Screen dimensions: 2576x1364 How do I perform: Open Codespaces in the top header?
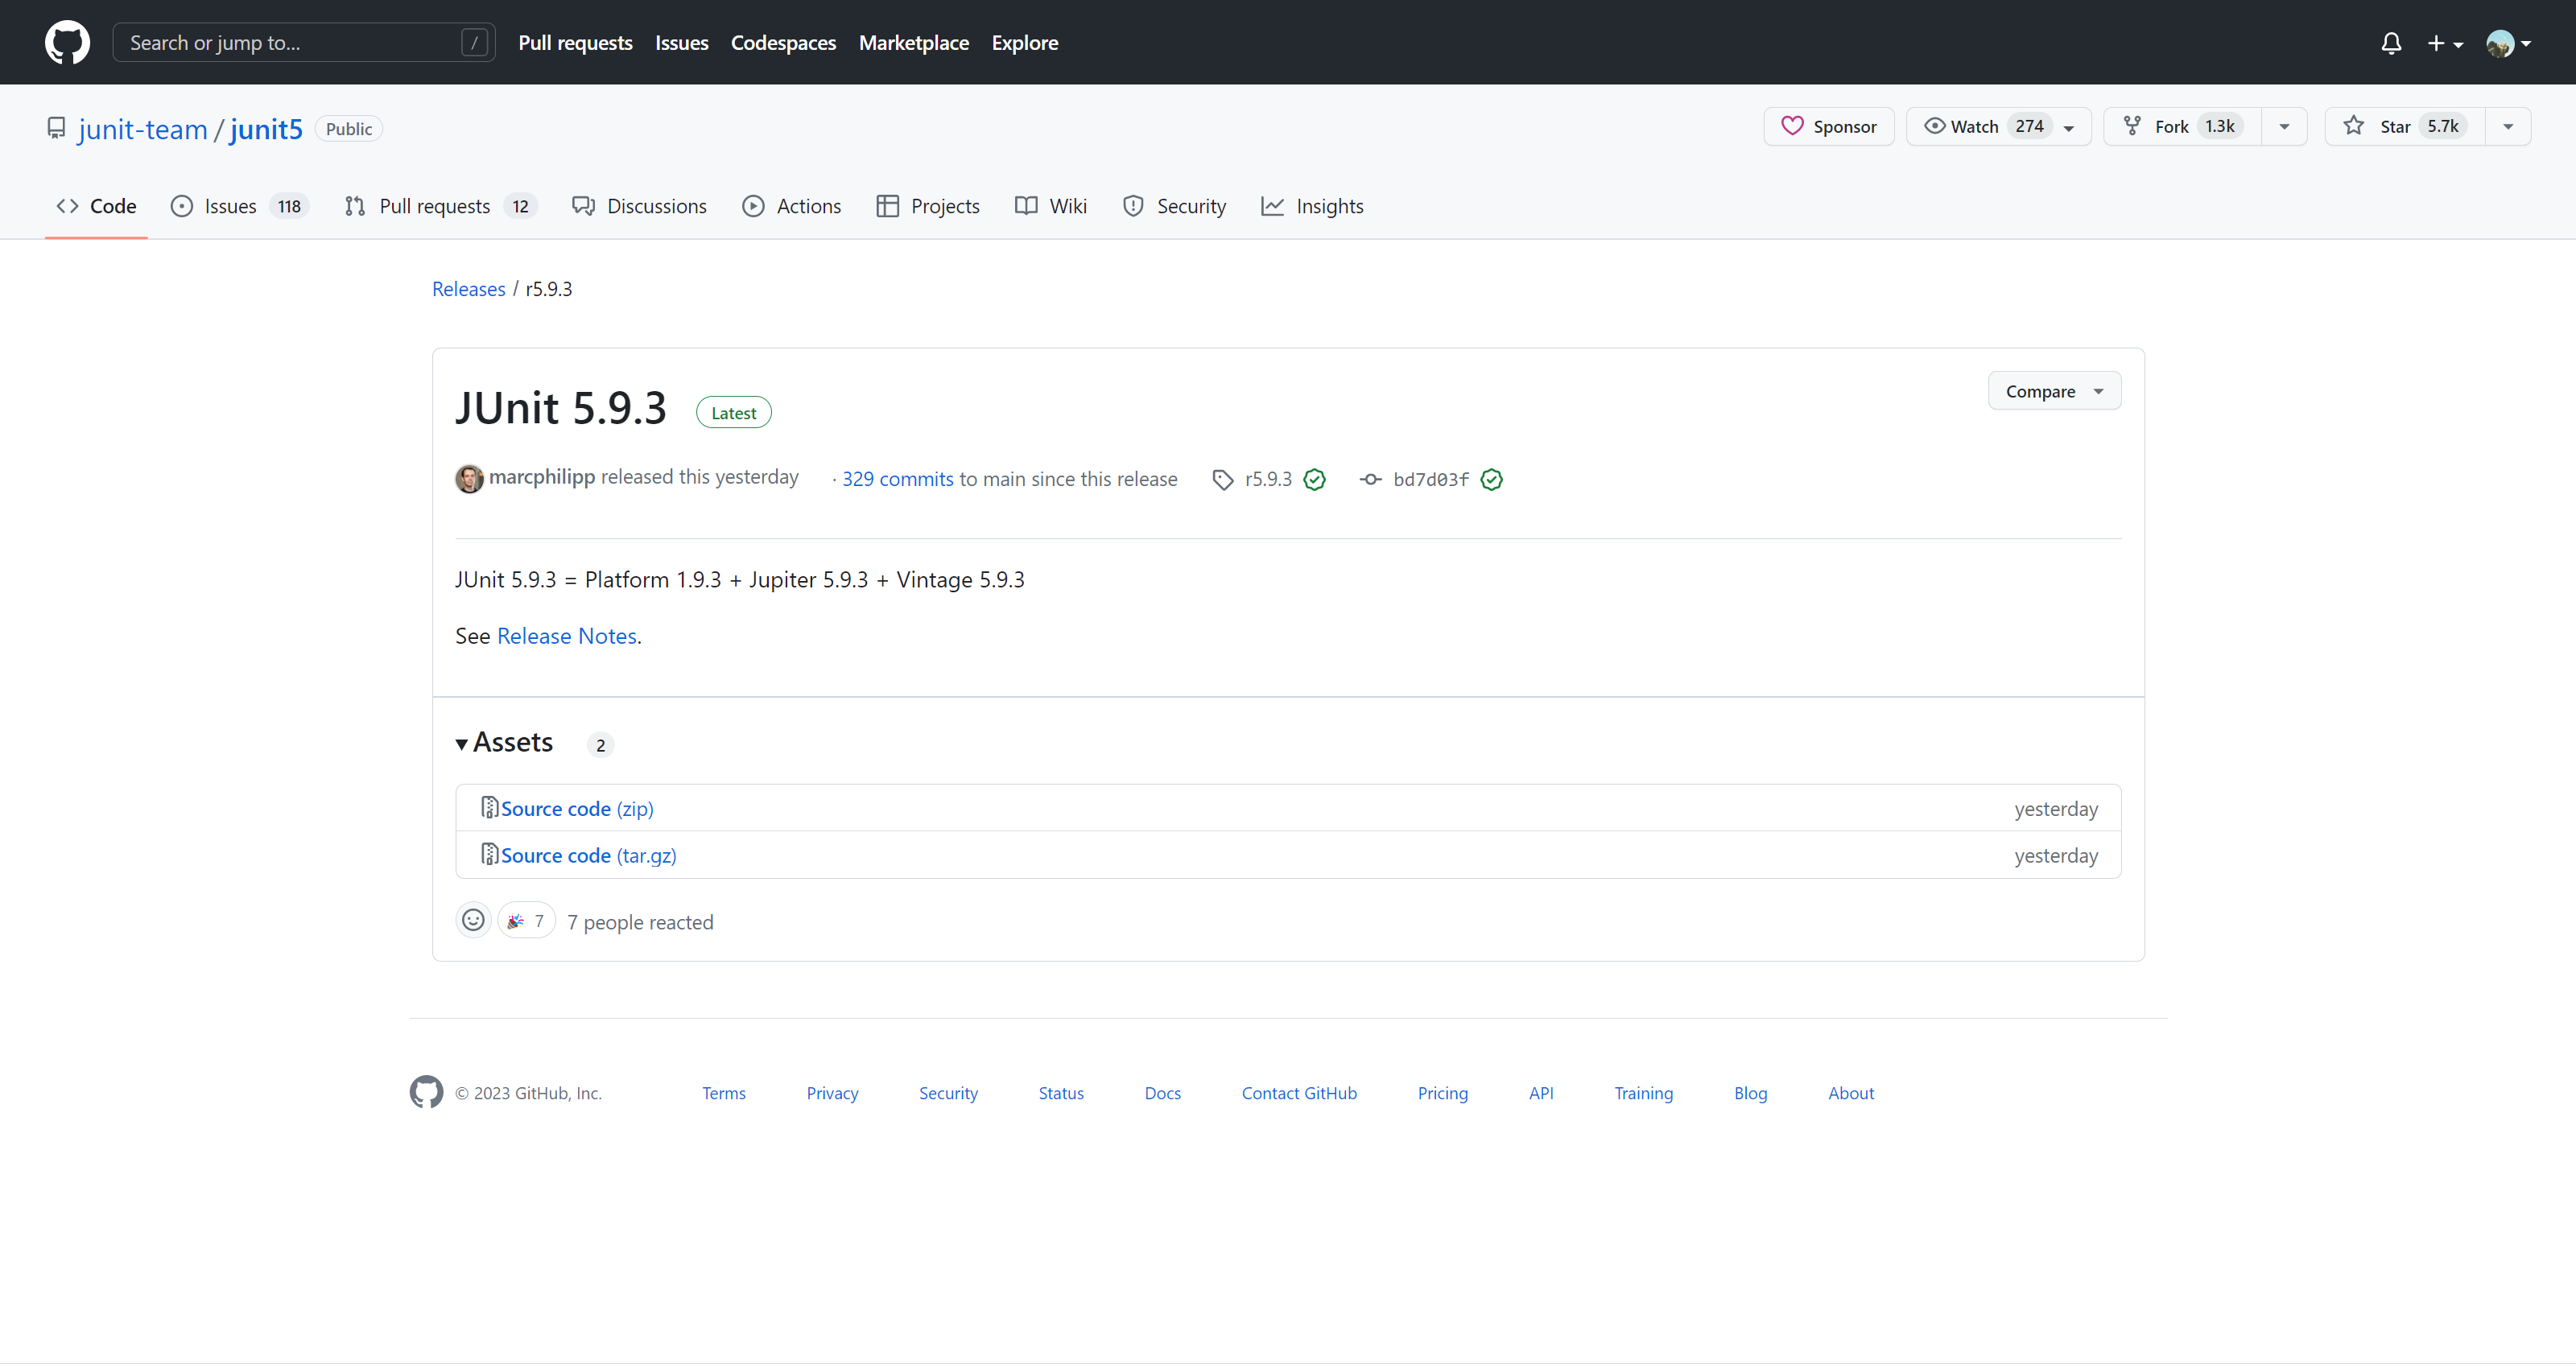click(783, 43)
